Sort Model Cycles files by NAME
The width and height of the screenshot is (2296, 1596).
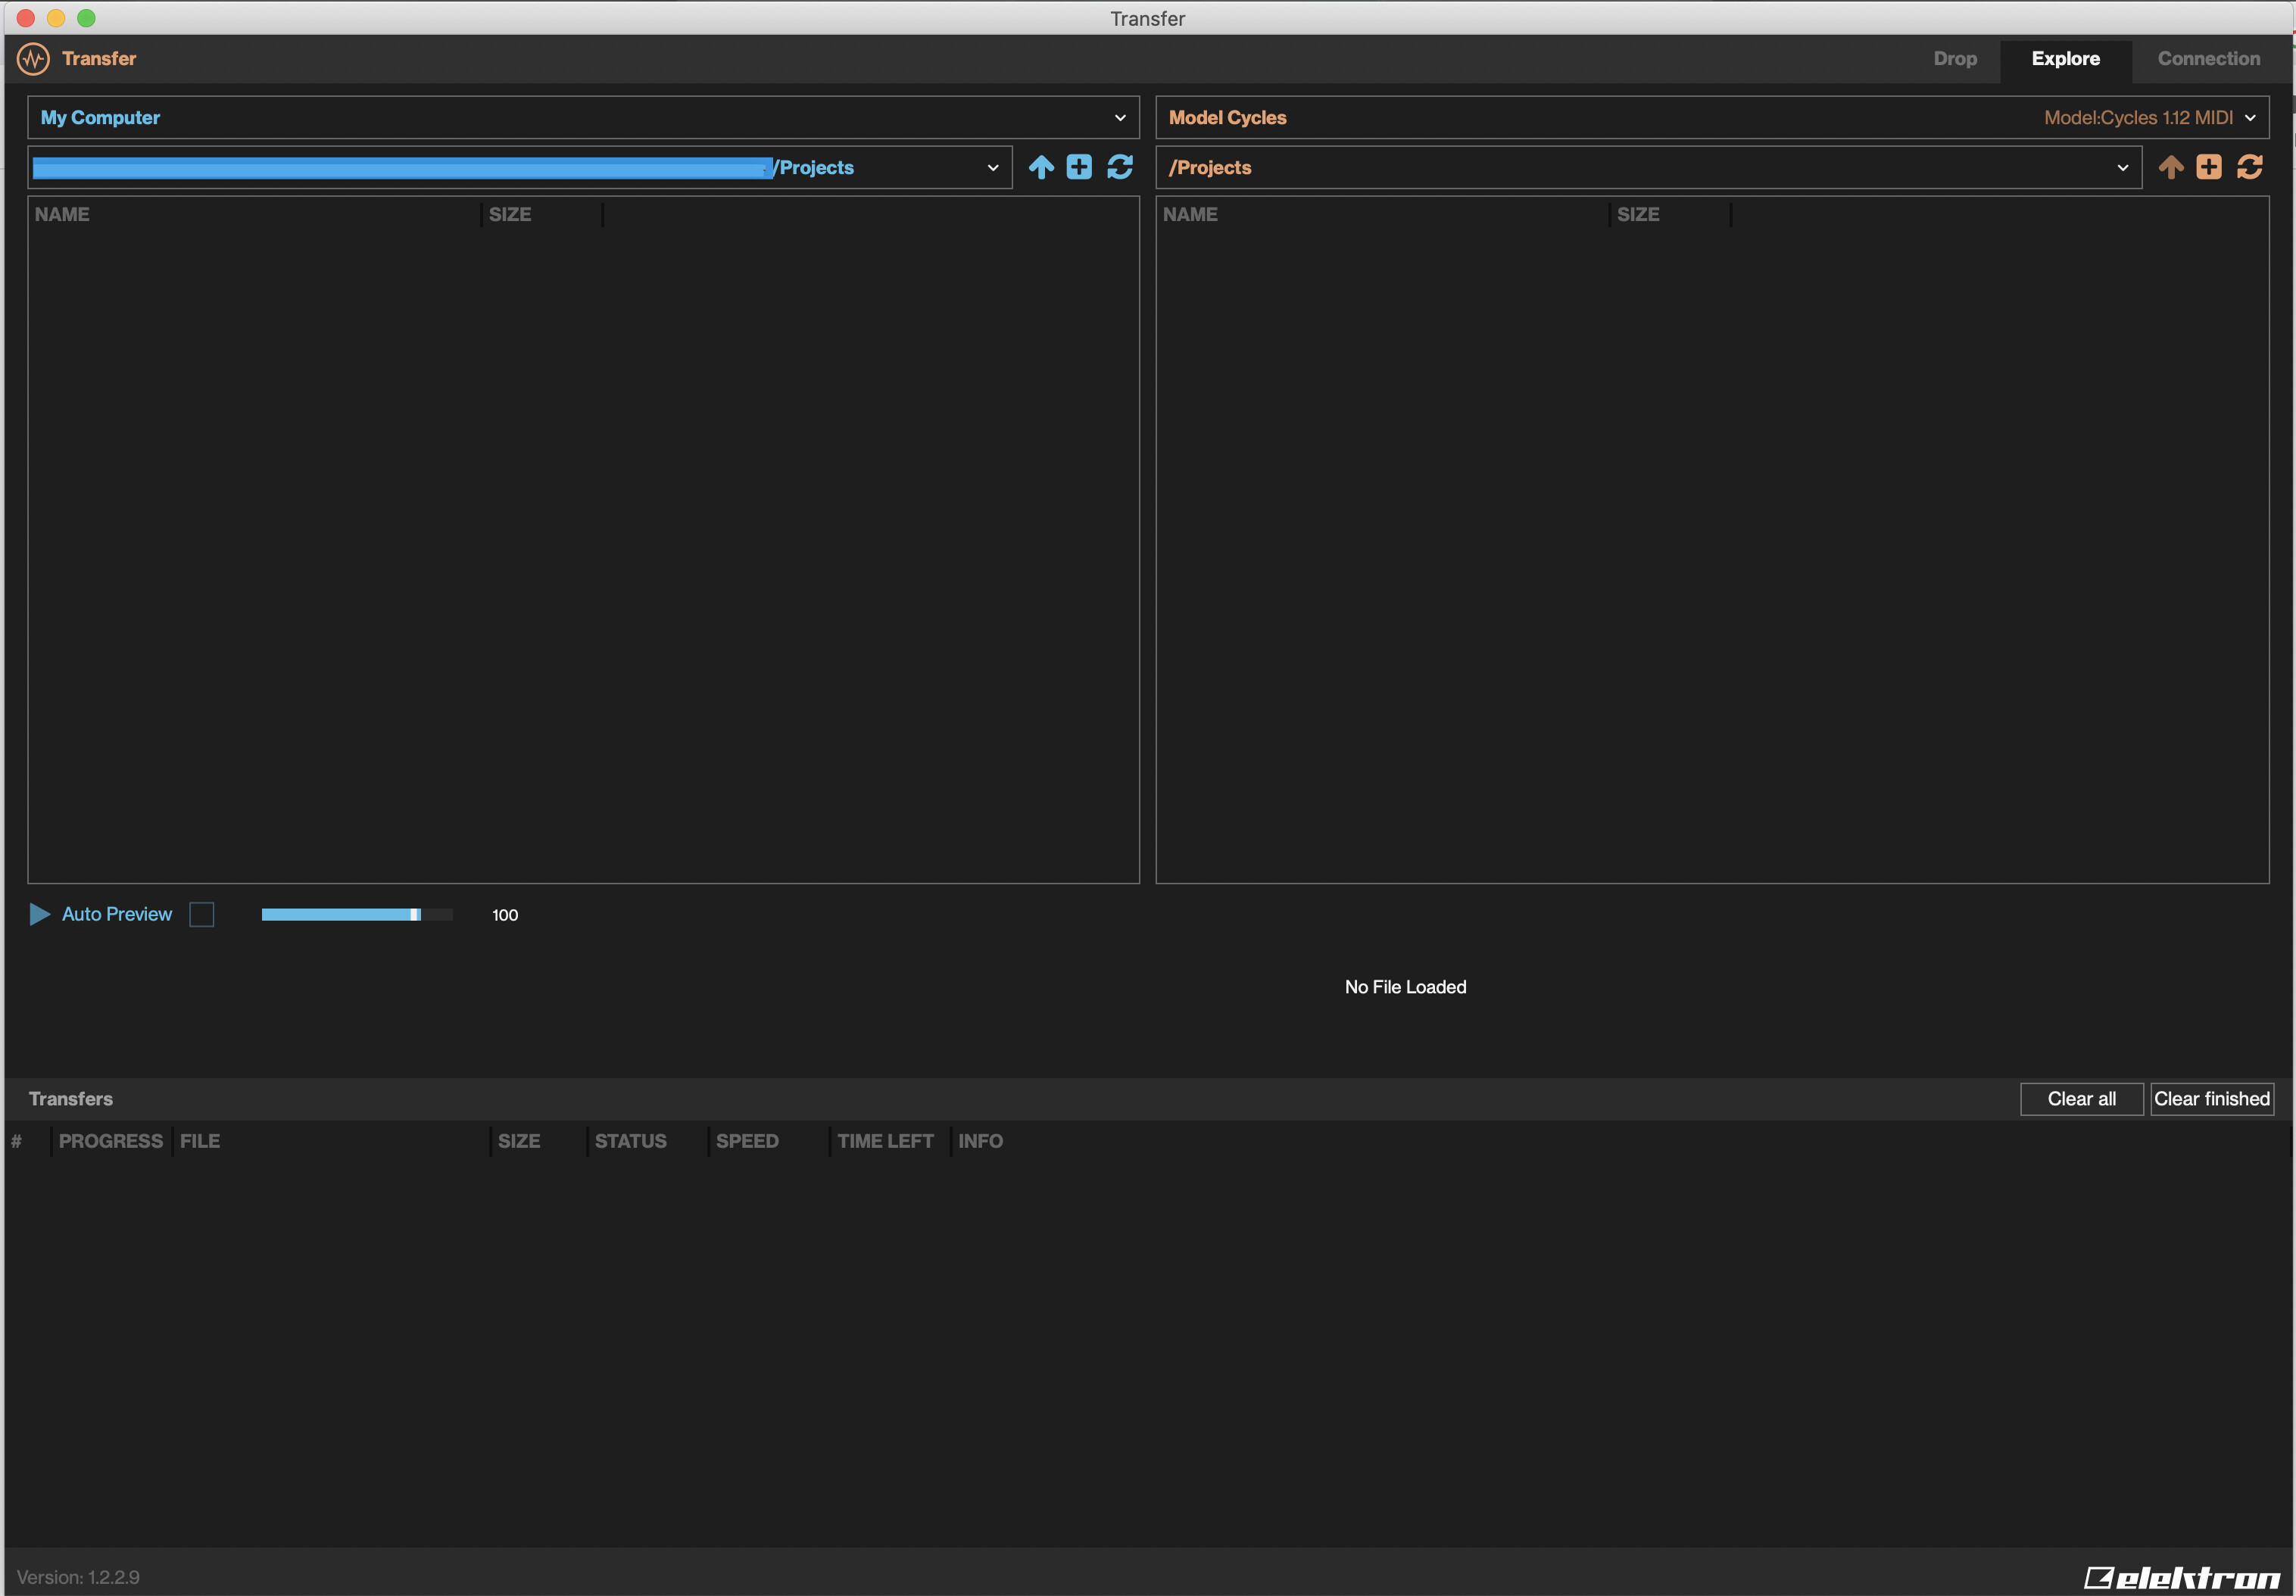pyautogui.click(x=1190, y=215)
